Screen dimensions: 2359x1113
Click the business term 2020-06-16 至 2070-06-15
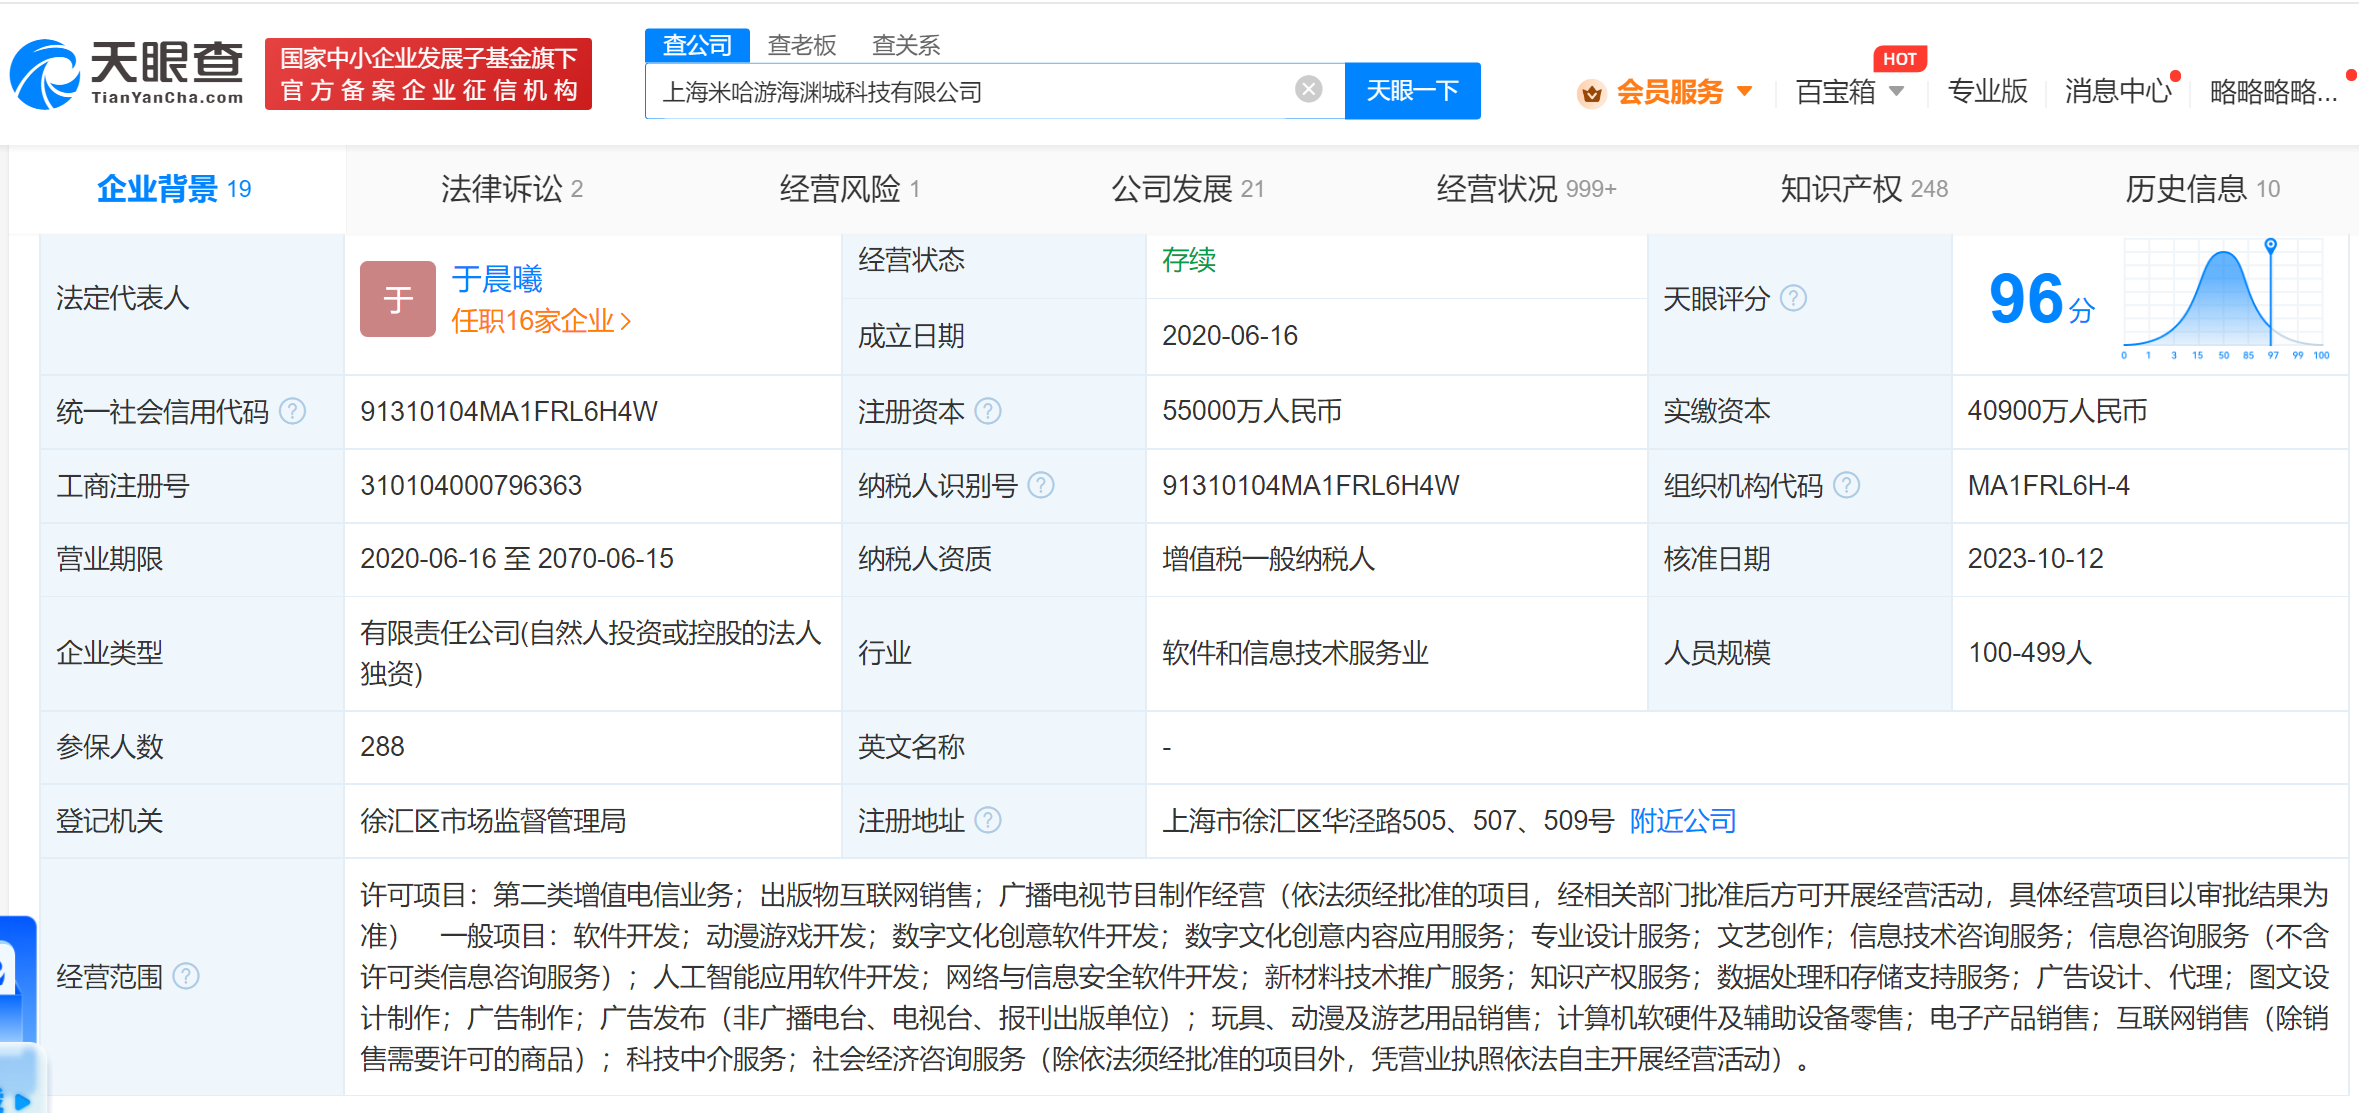tap(517, 559)
